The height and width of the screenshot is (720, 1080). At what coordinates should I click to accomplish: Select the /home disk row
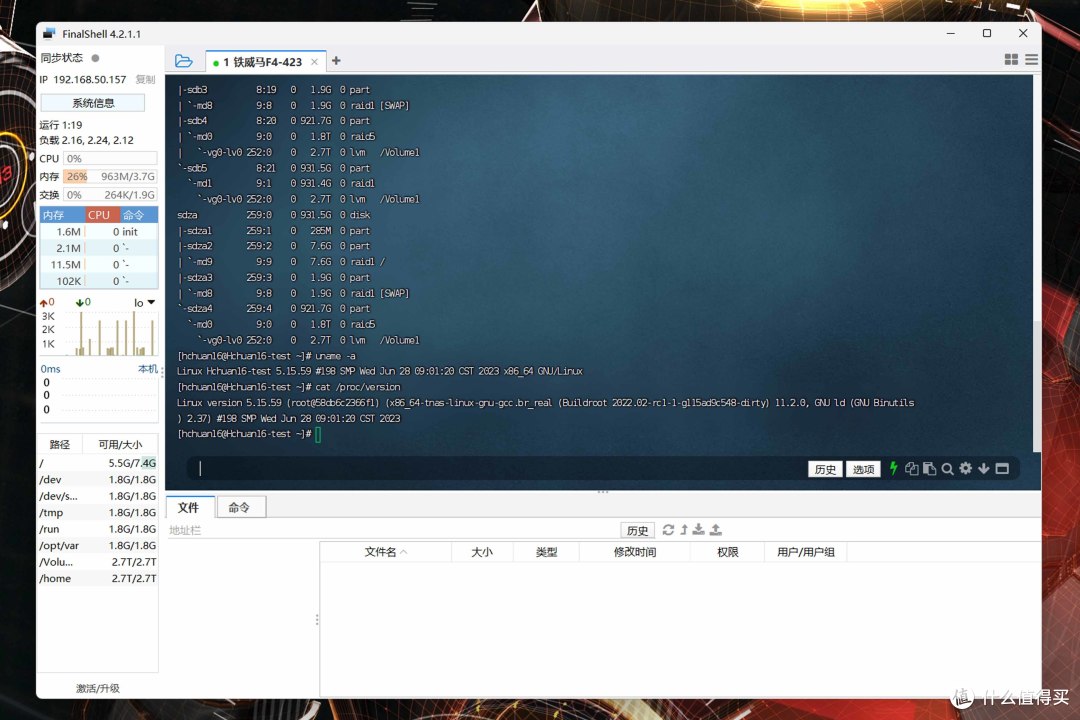click(x=97, y=579)
